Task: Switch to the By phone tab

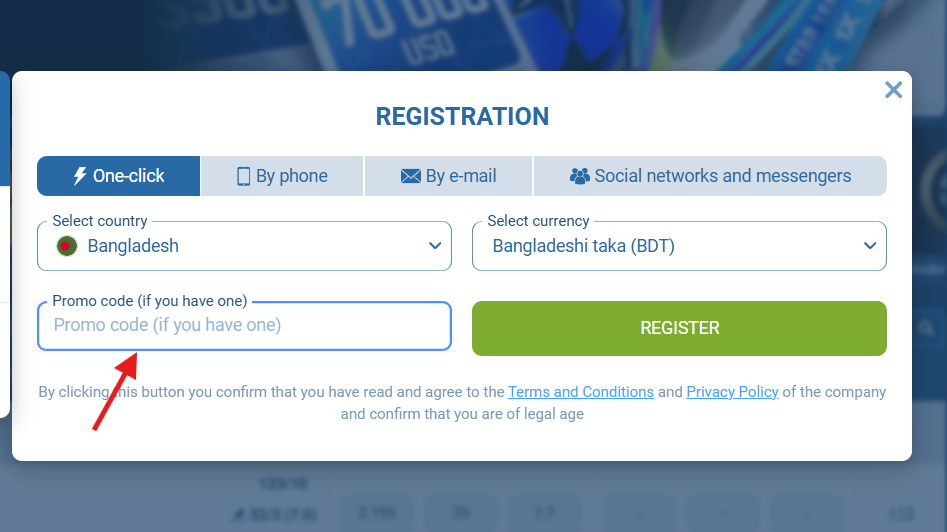Action: [283, 176]
